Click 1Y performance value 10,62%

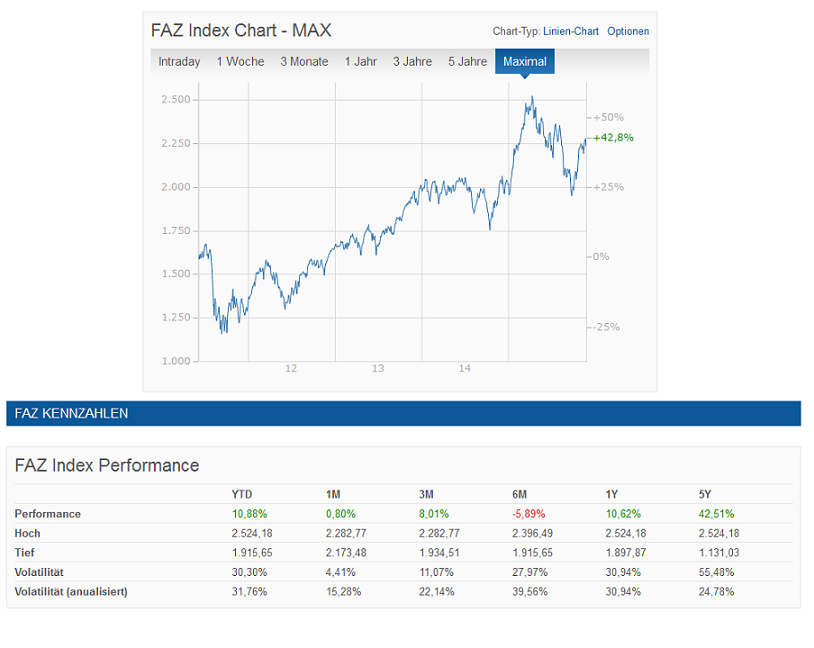(623, 514)
